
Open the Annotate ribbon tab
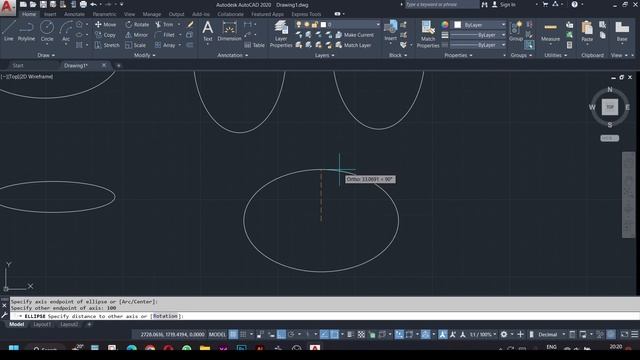[74, 14]
